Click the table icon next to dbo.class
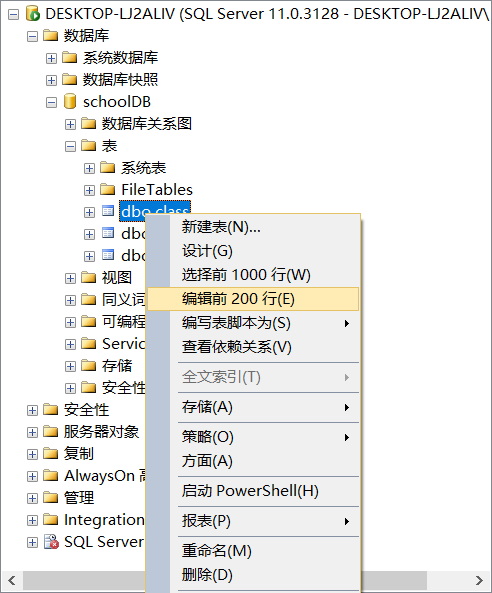Viewport: 492px width, 593px height. coord(108,211)
